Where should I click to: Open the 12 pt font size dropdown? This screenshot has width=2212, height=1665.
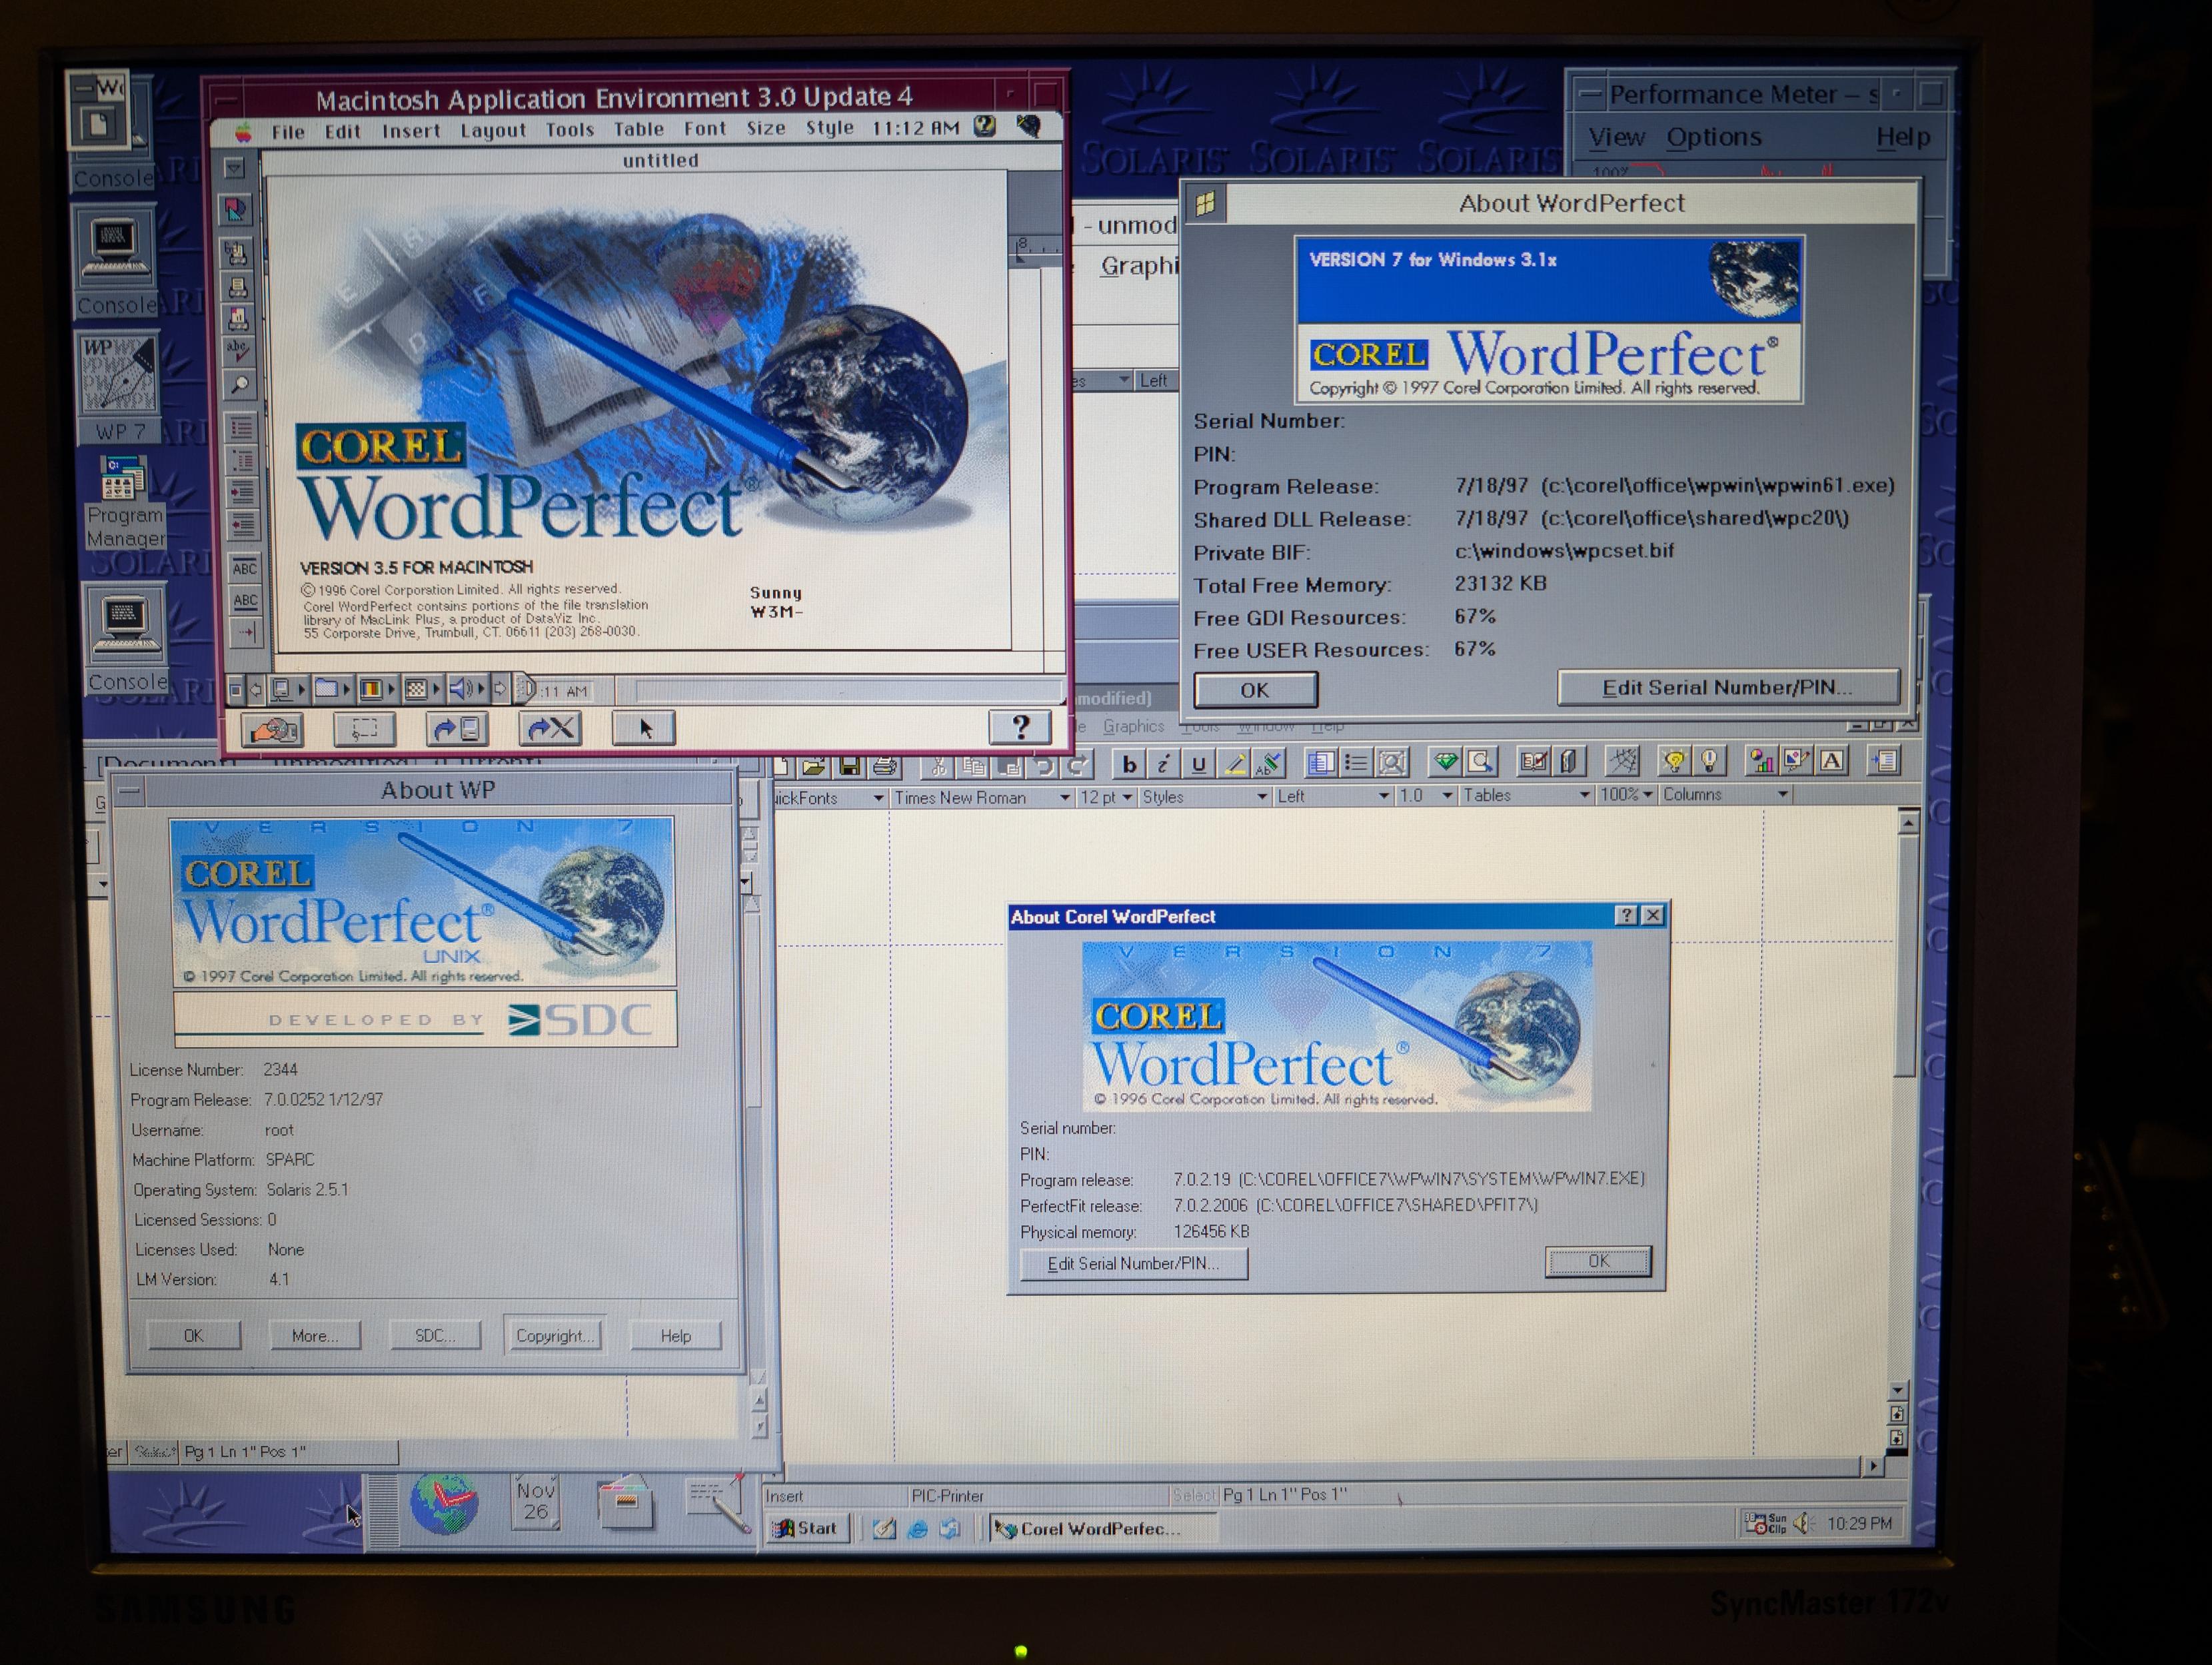pos(1127,797)
